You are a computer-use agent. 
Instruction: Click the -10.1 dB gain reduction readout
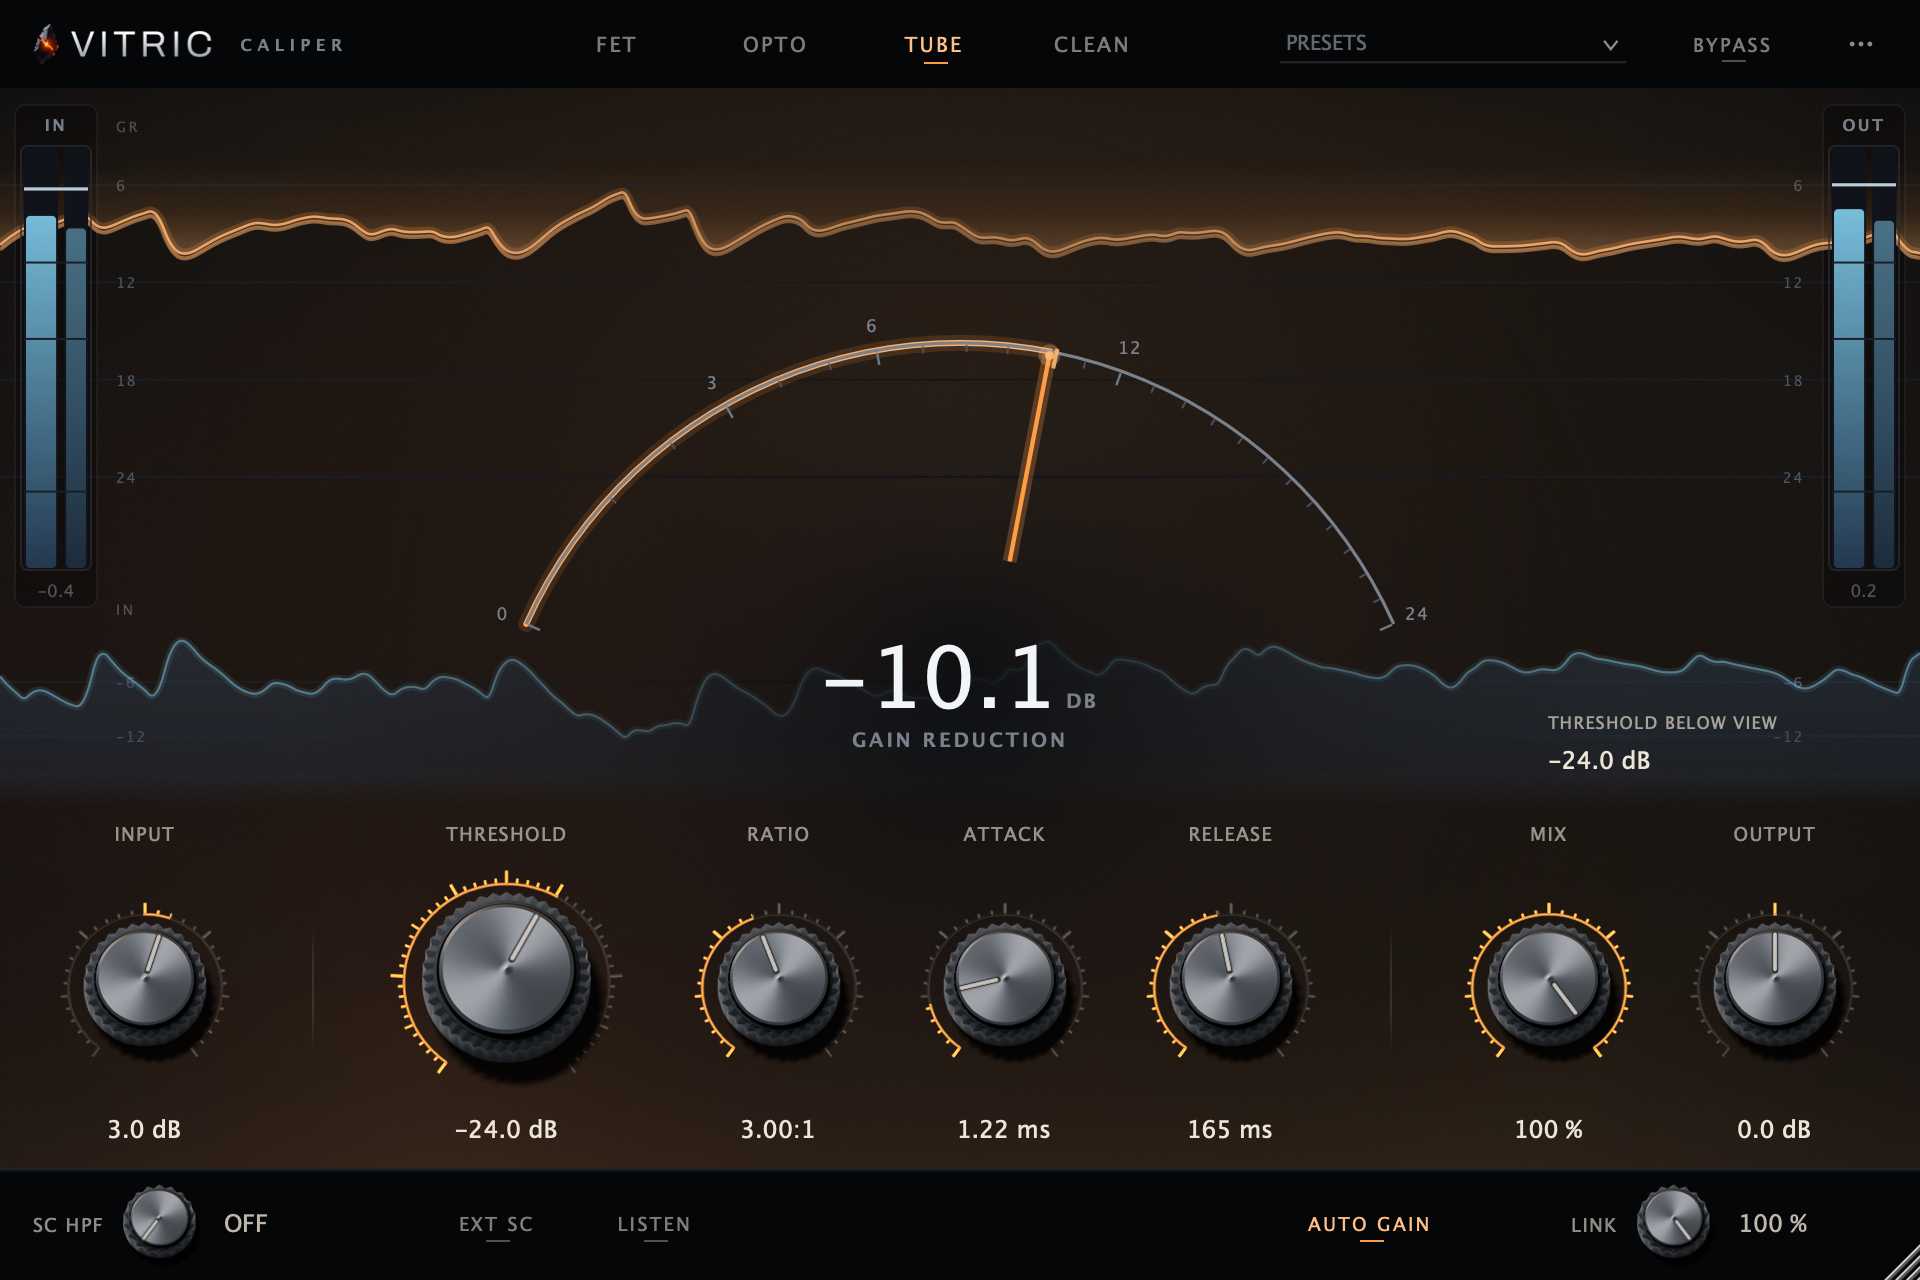click(960, 678)
